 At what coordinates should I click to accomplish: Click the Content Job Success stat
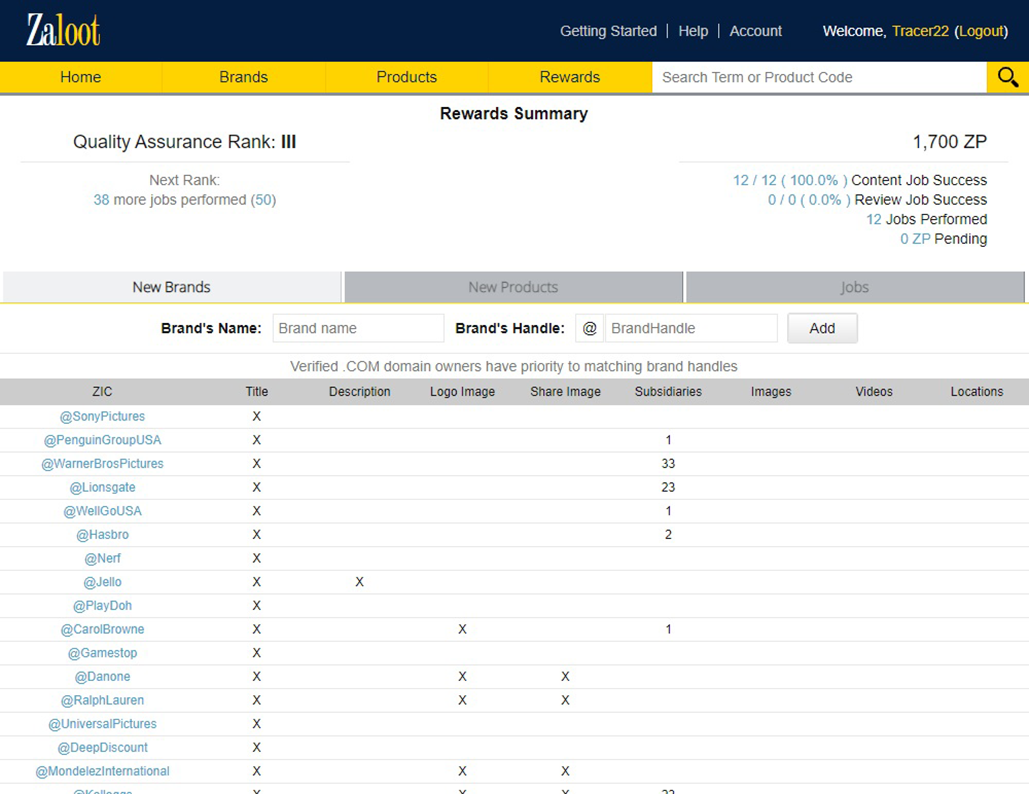pos(860,180)
